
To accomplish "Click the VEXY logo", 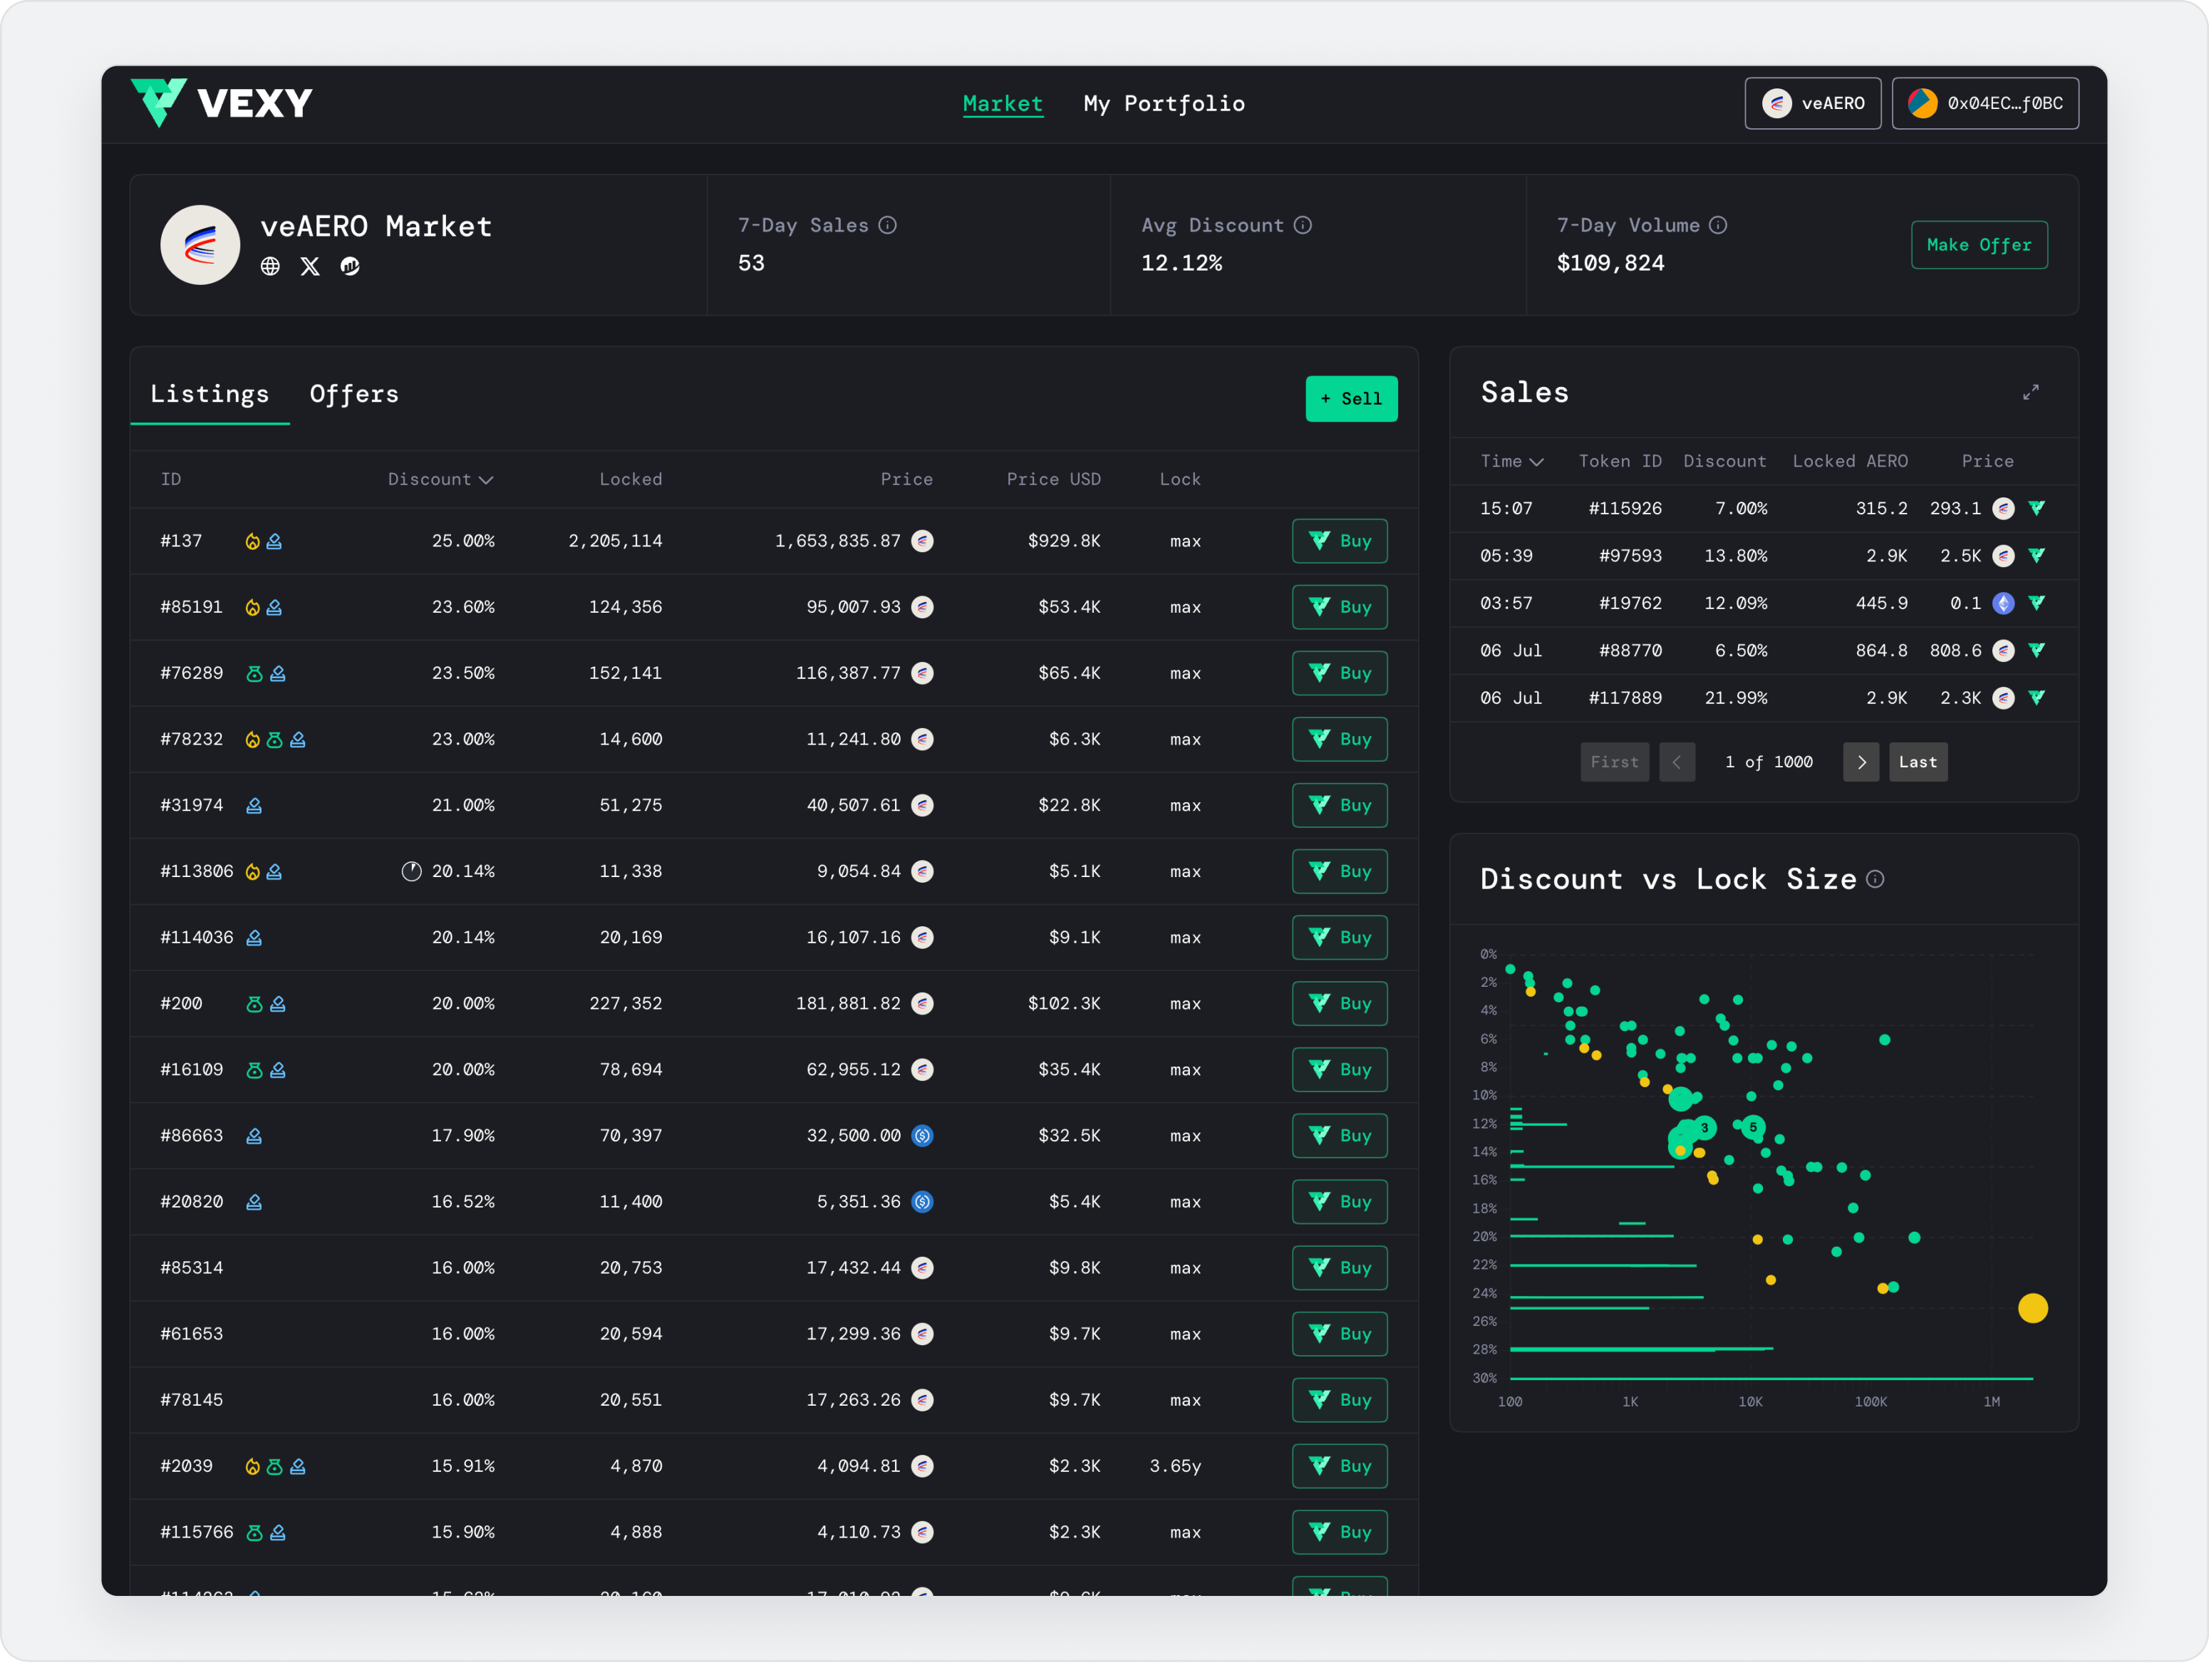I will pyautogui.click(x=221, y=103).
